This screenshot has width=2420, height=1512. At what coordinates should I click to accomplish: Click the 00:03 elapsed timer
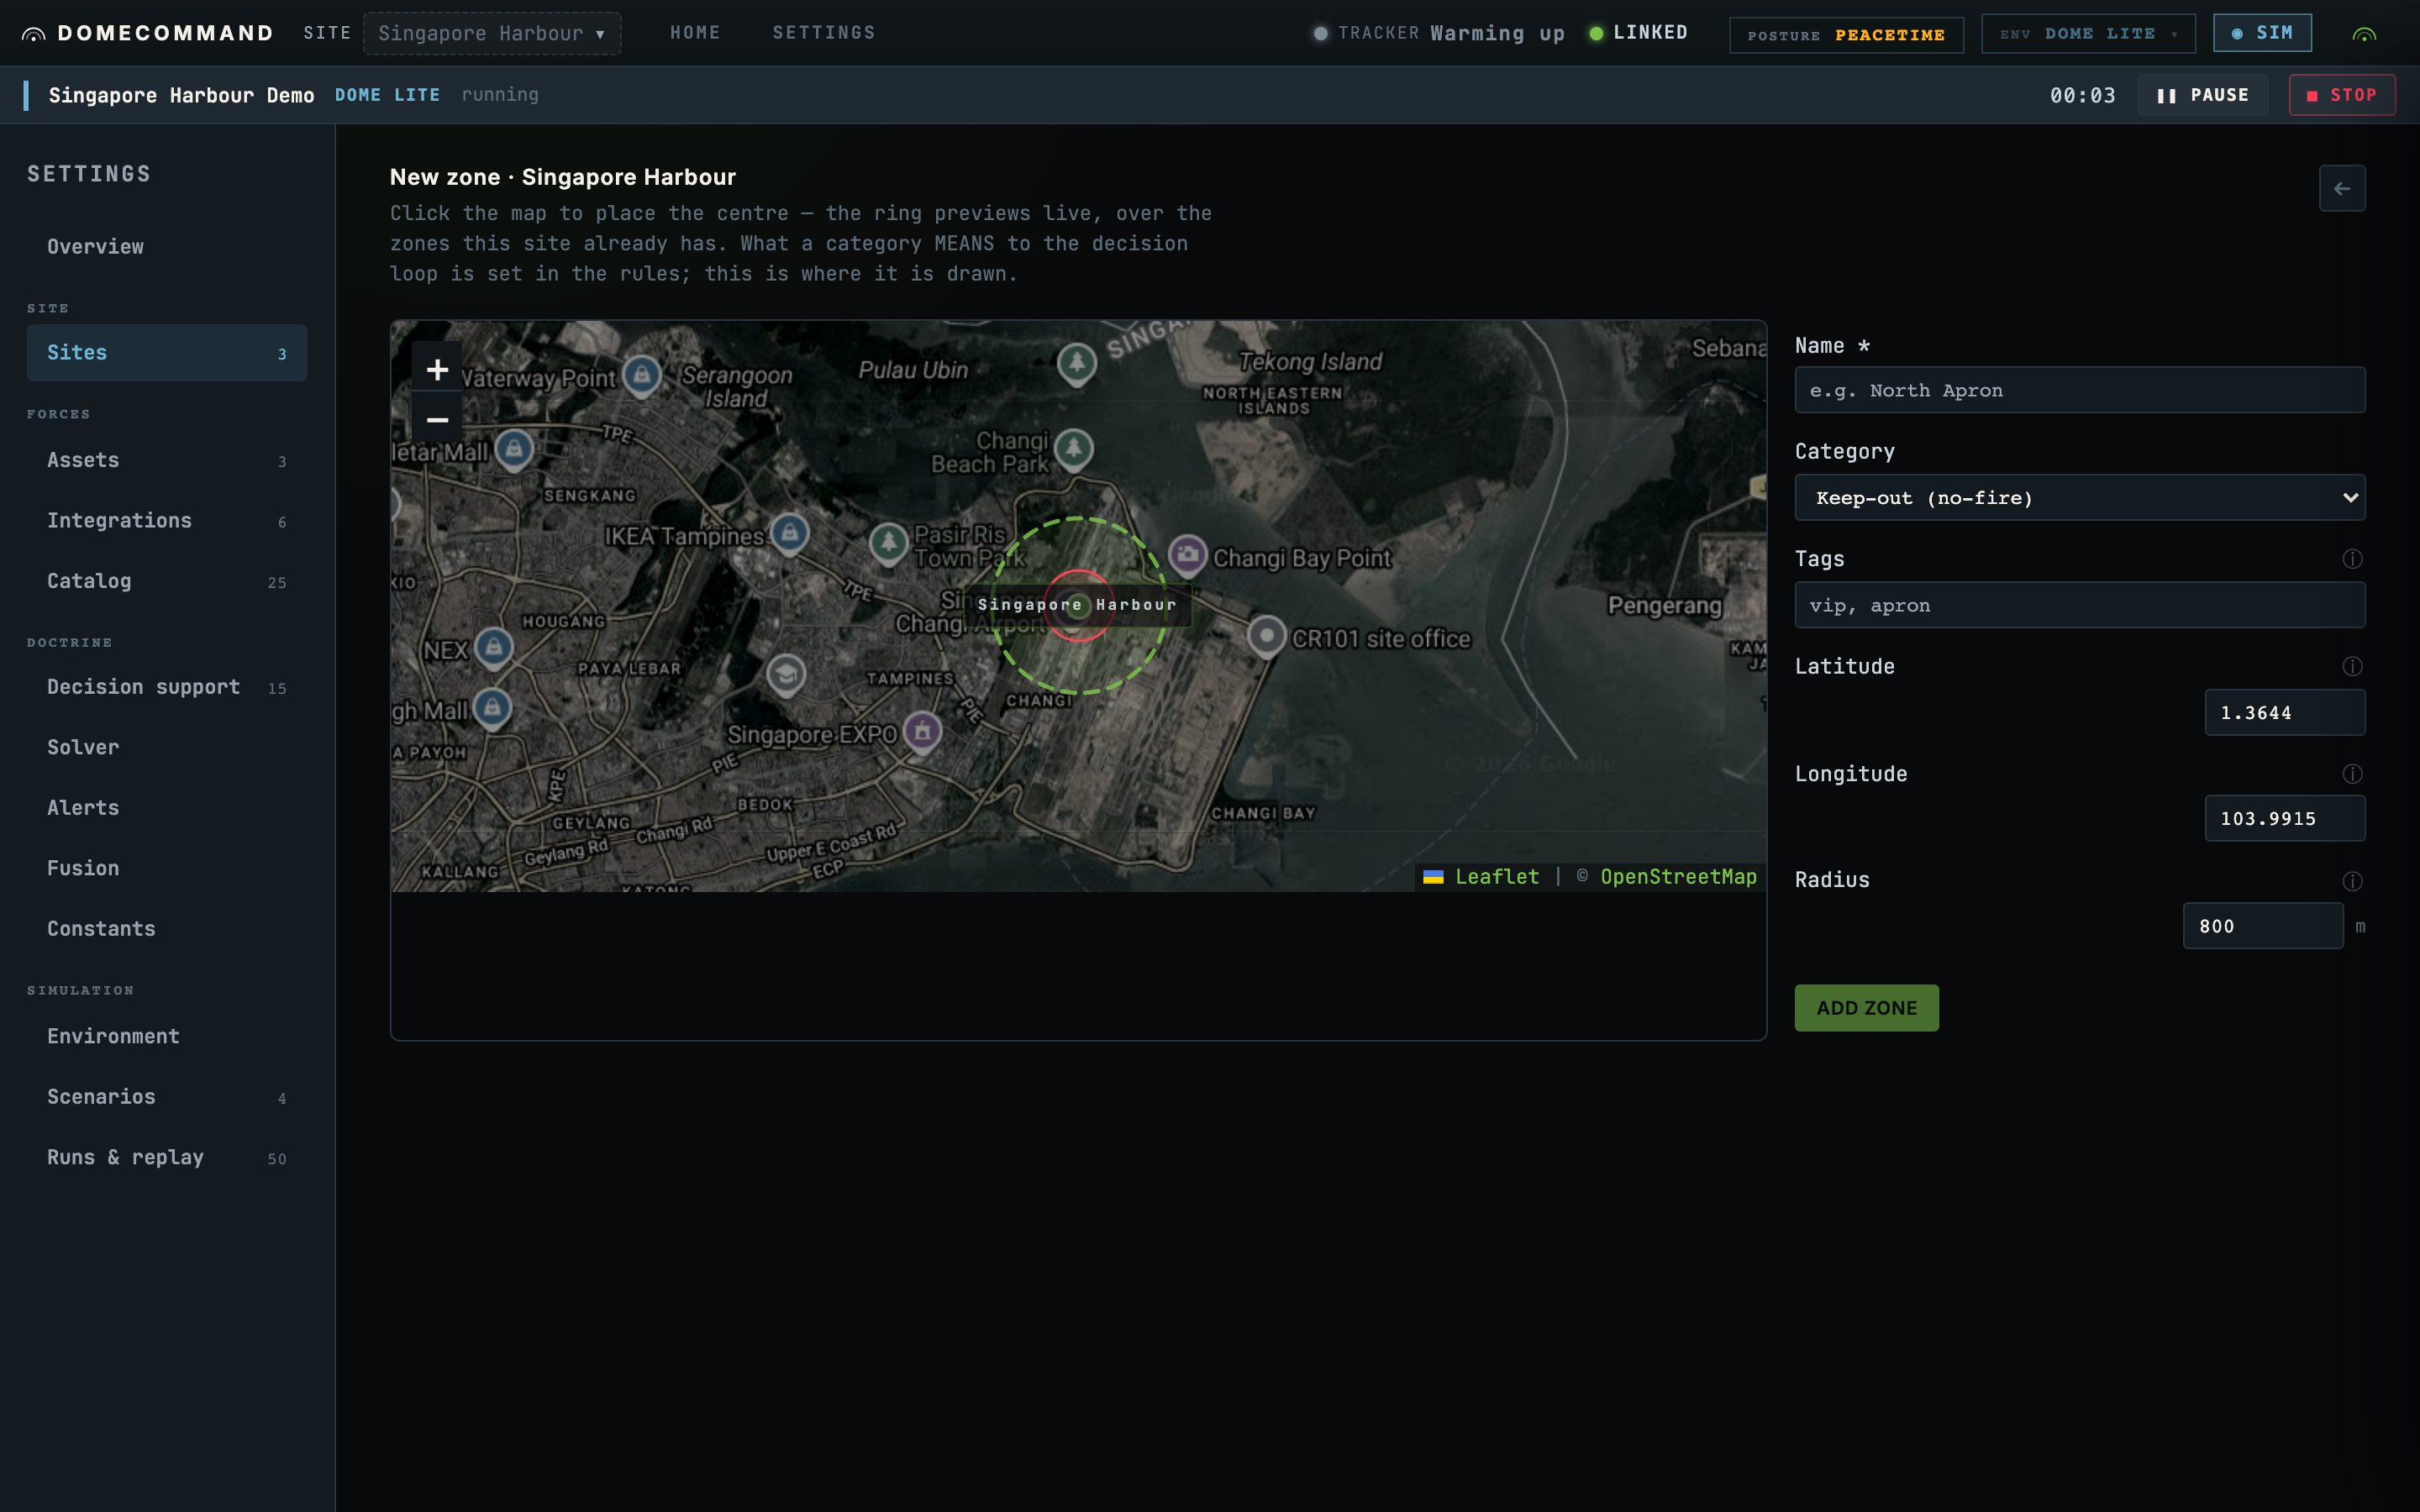(2082, 95)
